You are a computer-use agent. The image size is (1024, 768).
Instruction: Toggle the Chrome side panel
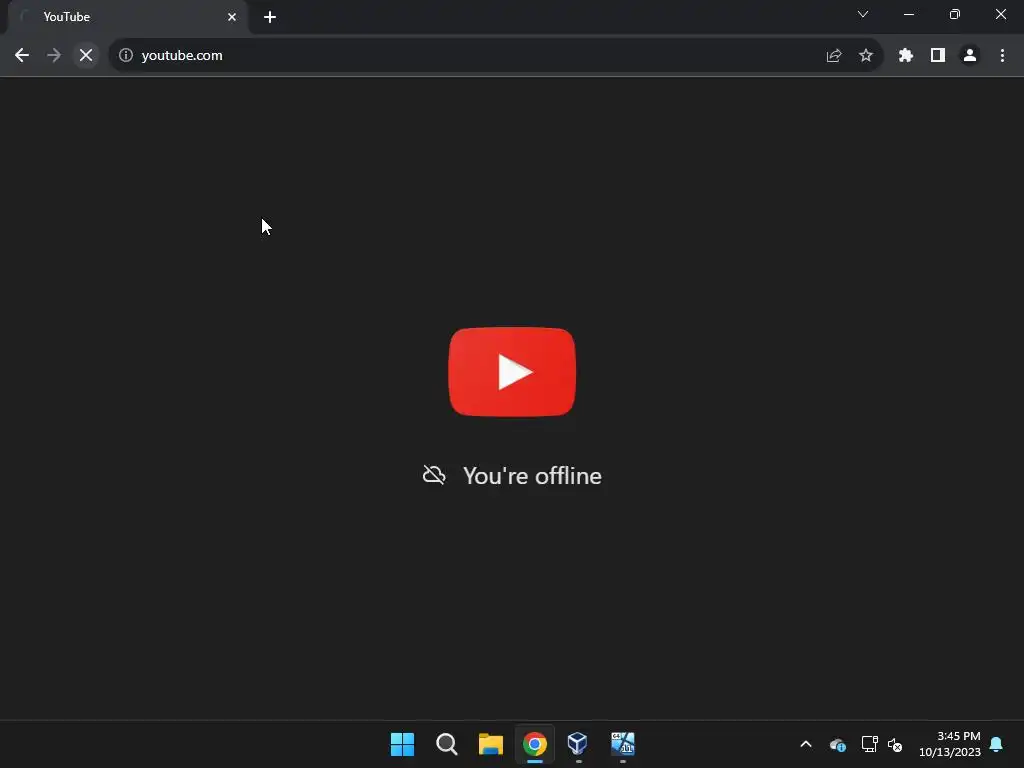[x=938, y=56]
